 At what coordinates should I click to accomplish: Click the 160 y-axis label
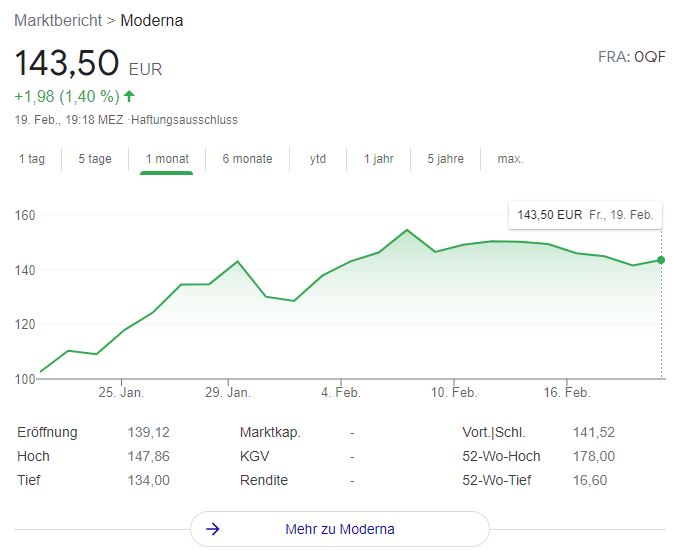coord(25,215)
